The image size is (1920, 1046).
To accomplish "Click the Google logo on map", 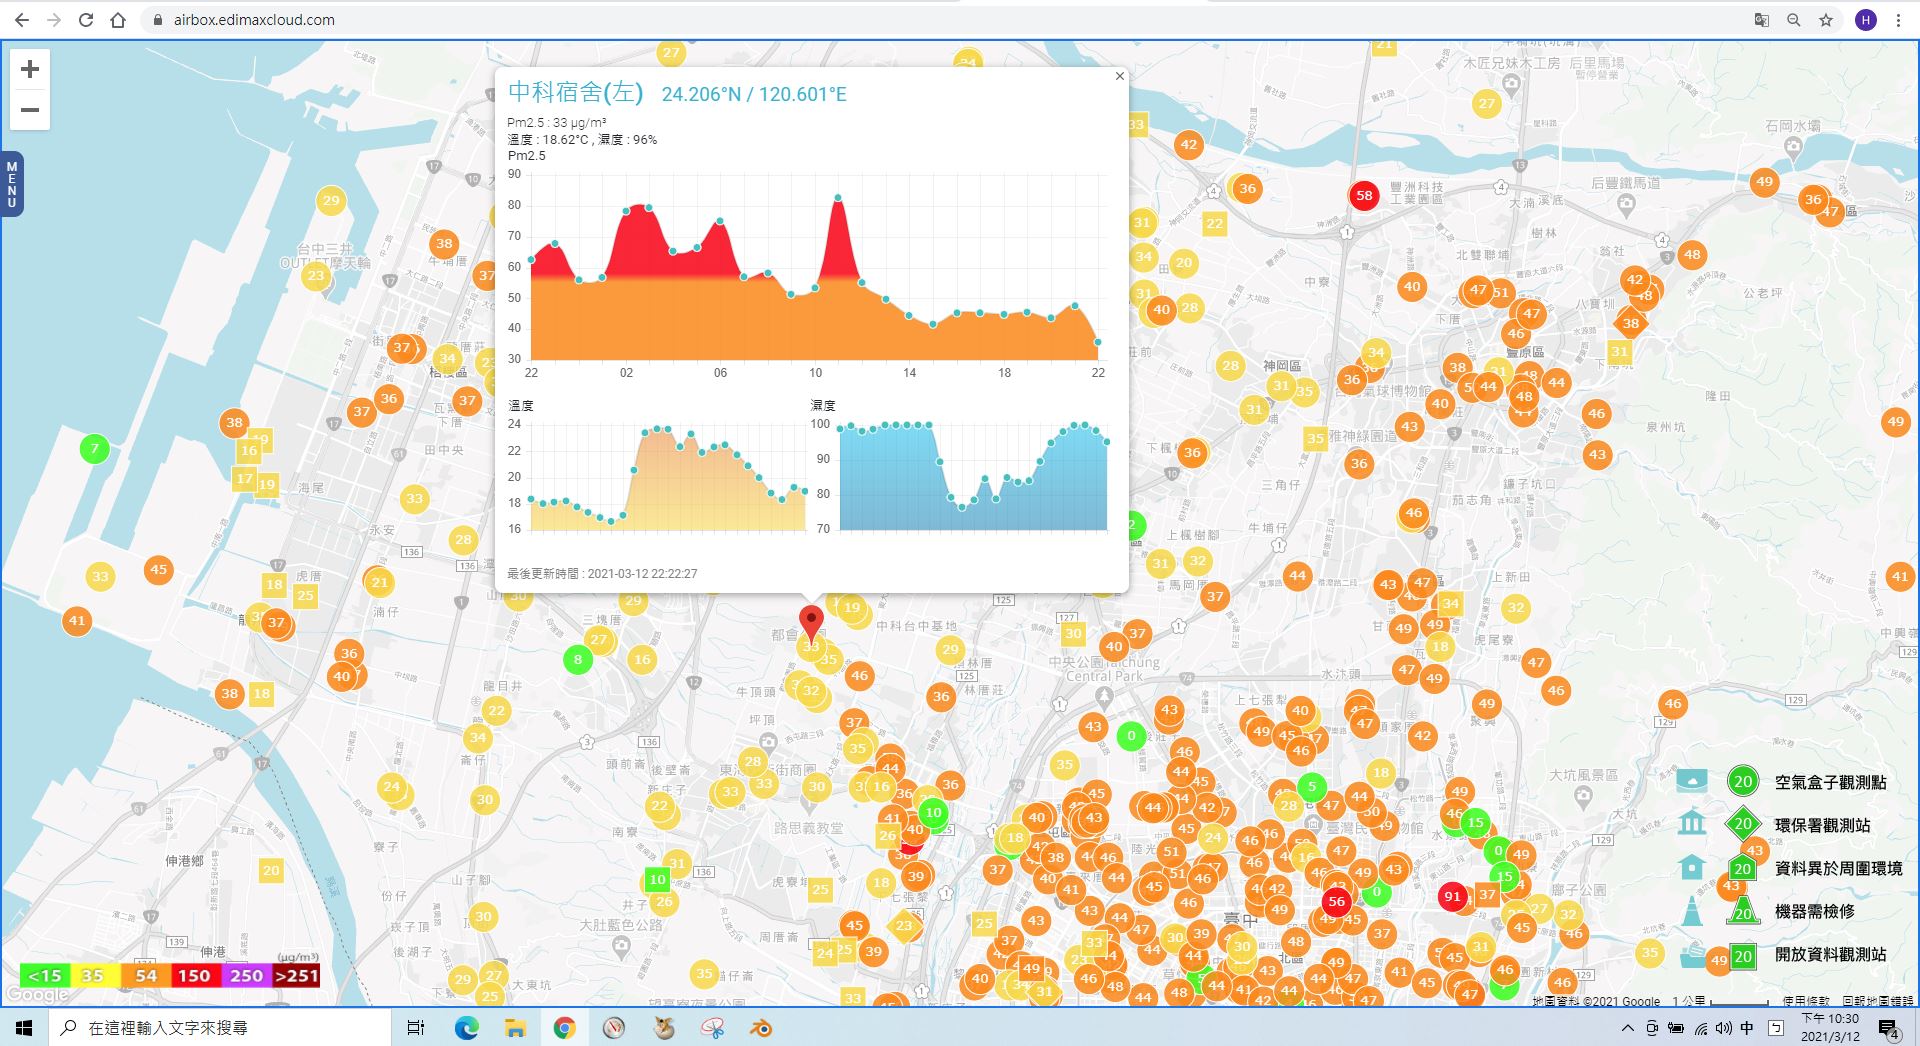I will click(x=38, y=994).
